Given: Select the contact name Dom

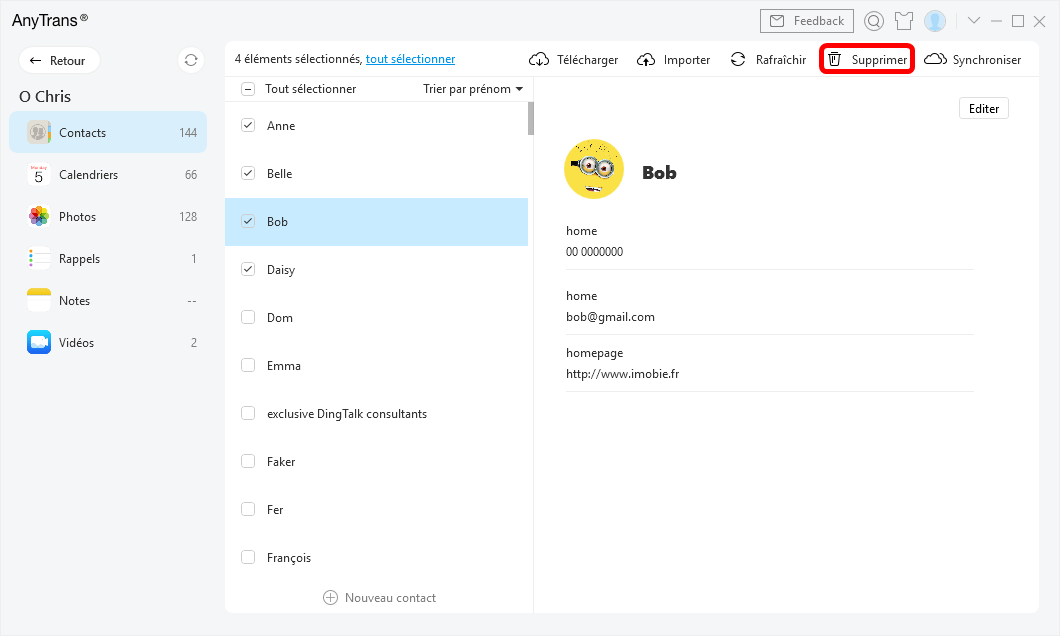Looking at the screenshot, I should pos(280,318).
